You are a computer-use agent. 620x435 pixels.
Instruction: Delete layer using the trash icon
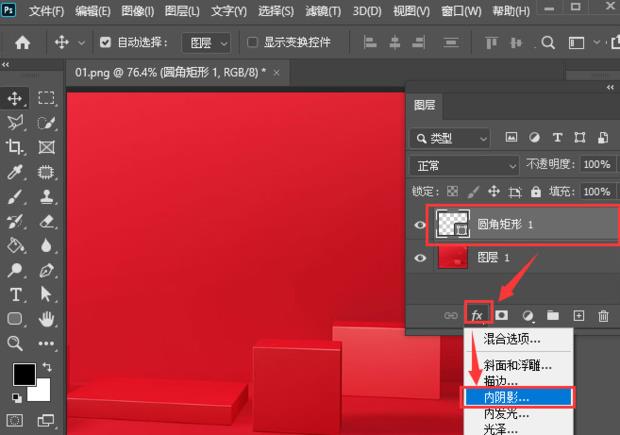(603, 316)
